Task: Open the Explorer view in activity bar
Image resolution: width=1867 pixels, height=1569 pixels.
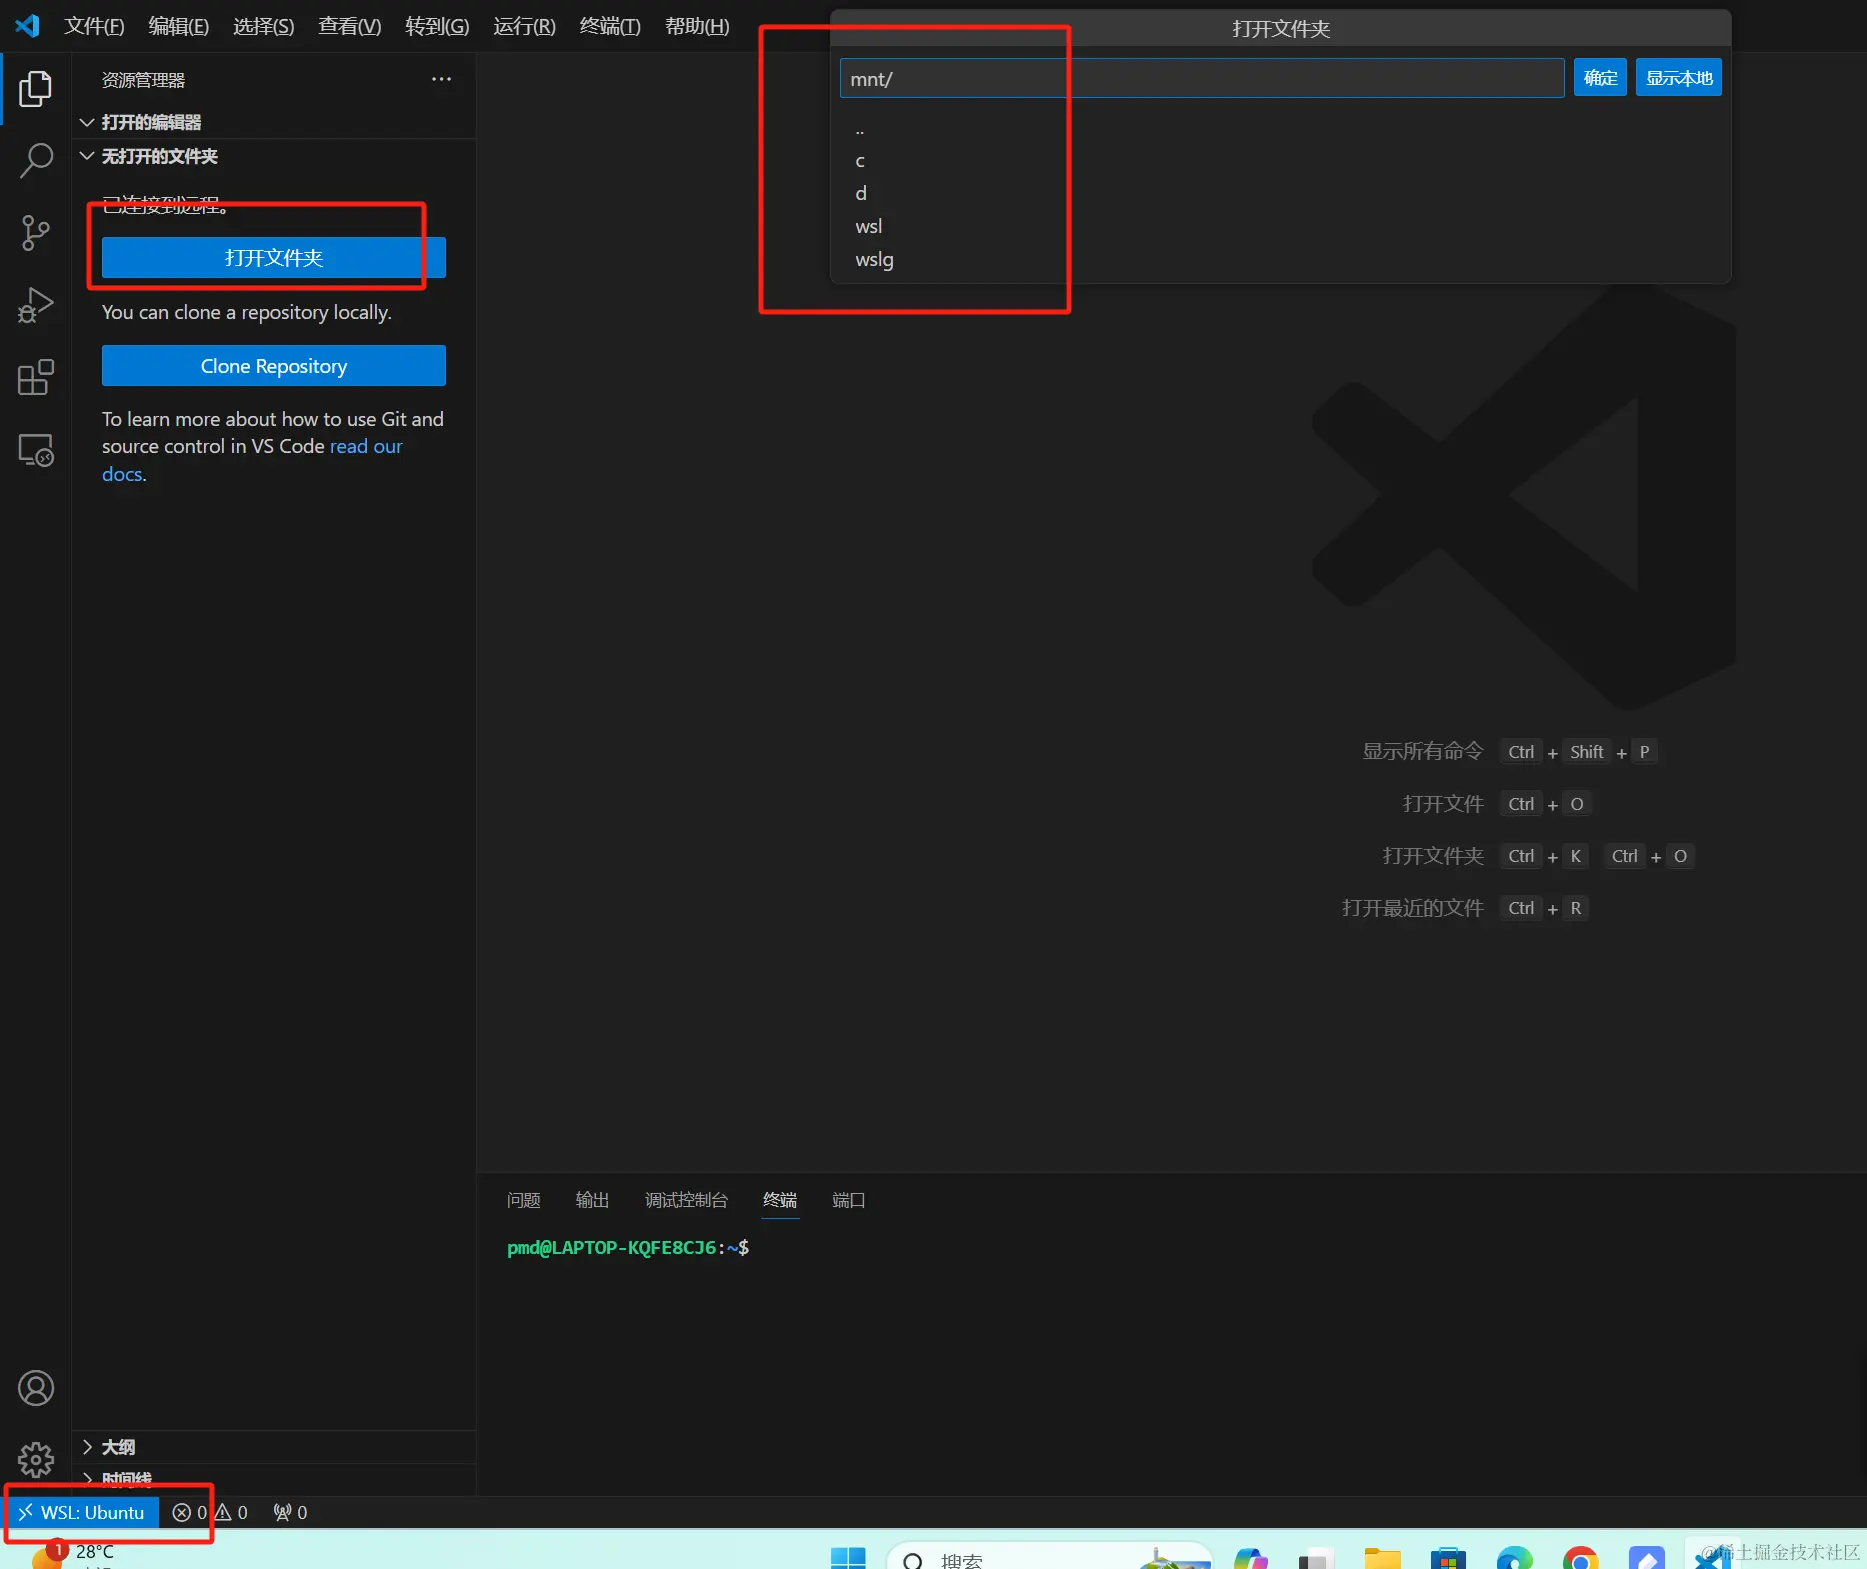Action: pos(36,89)
